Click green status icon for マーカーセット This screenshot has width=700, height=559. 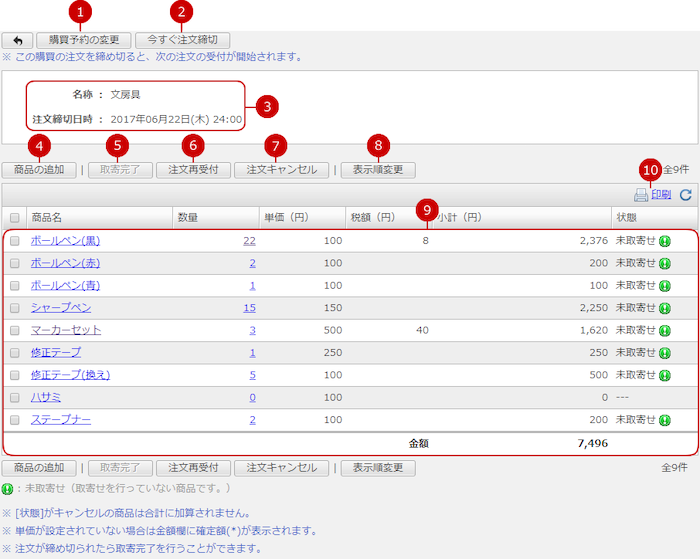(664, 330)
